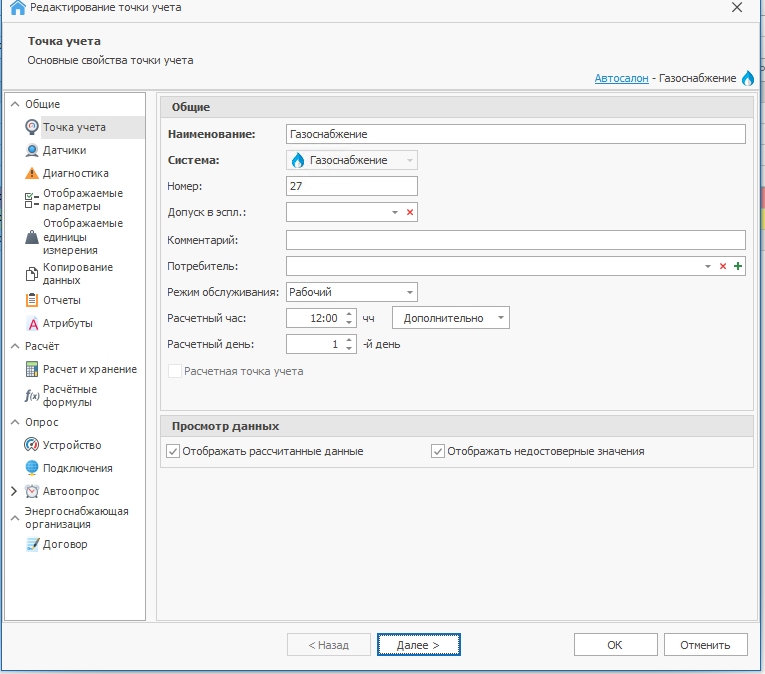Screen dimensions: 765x674
Task: Click the Расчет и хранение calculator icon
Action: pyautogui.click(x=32, y=369)
